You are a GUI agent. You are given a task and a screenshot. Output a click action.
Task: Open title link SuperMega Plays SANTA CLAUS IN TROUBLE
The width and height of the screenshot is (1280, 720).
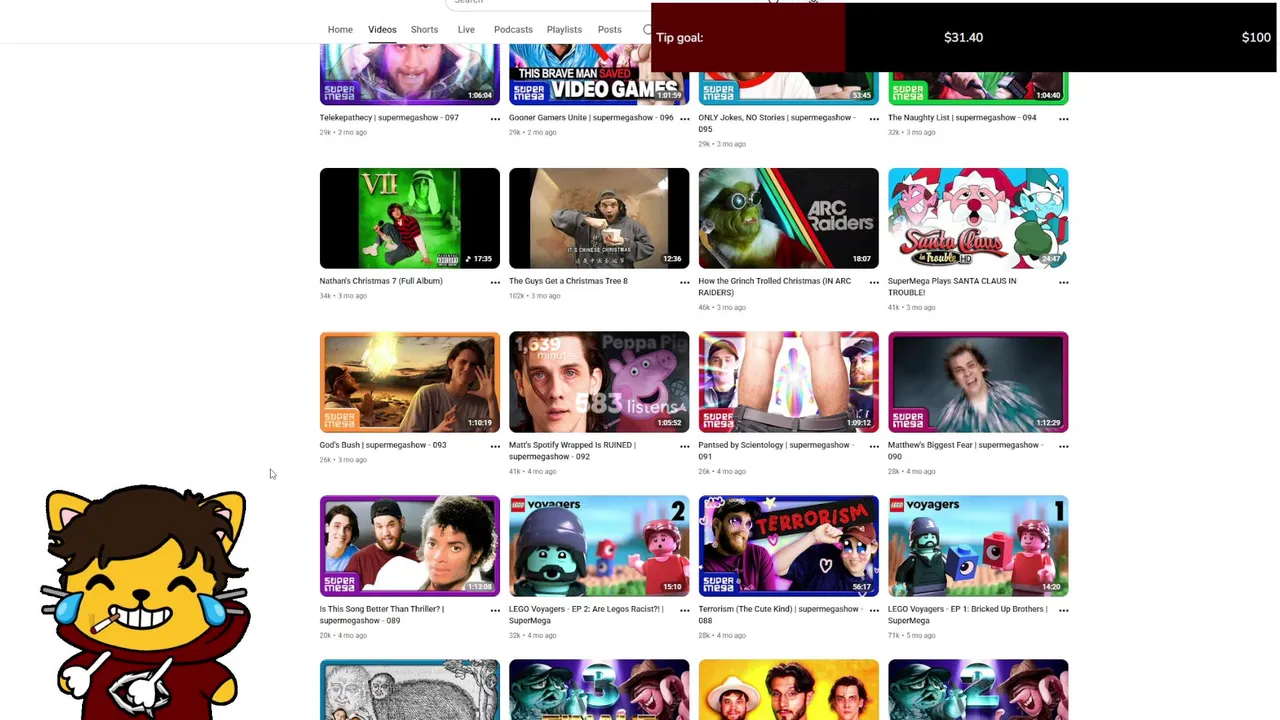click(952, 287)
